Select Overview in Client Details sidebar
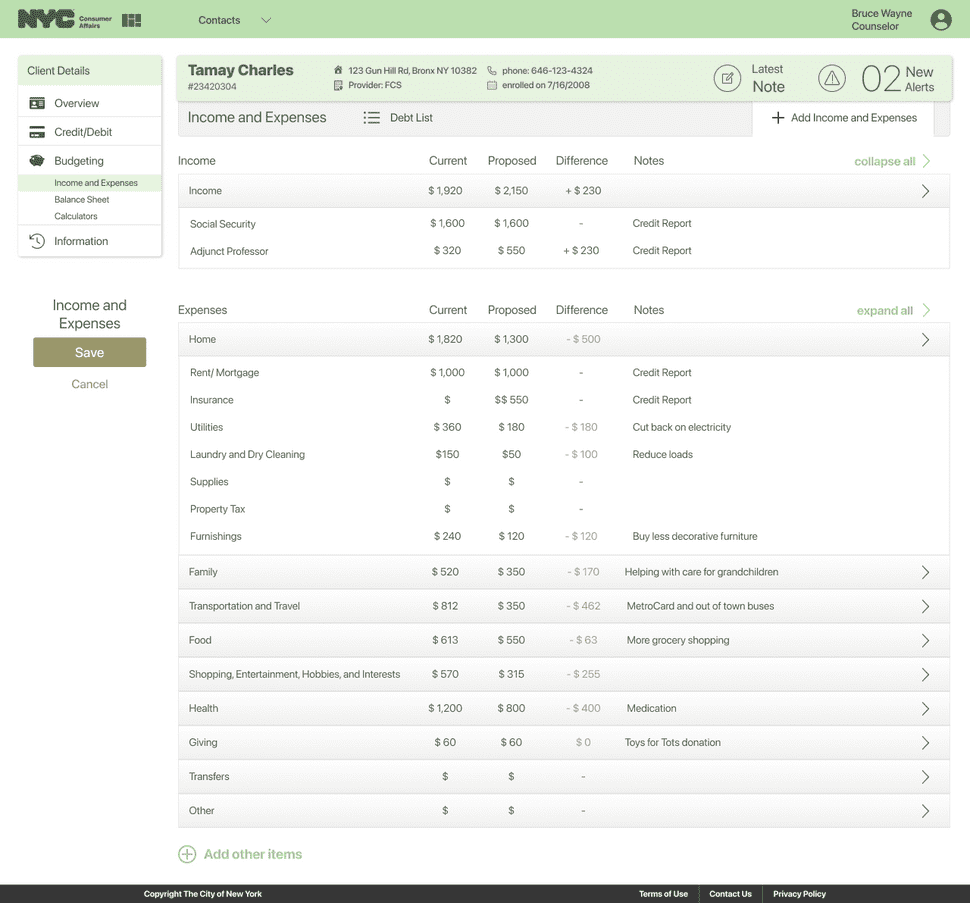Screen dimensions: 970x903 (90, 103)
